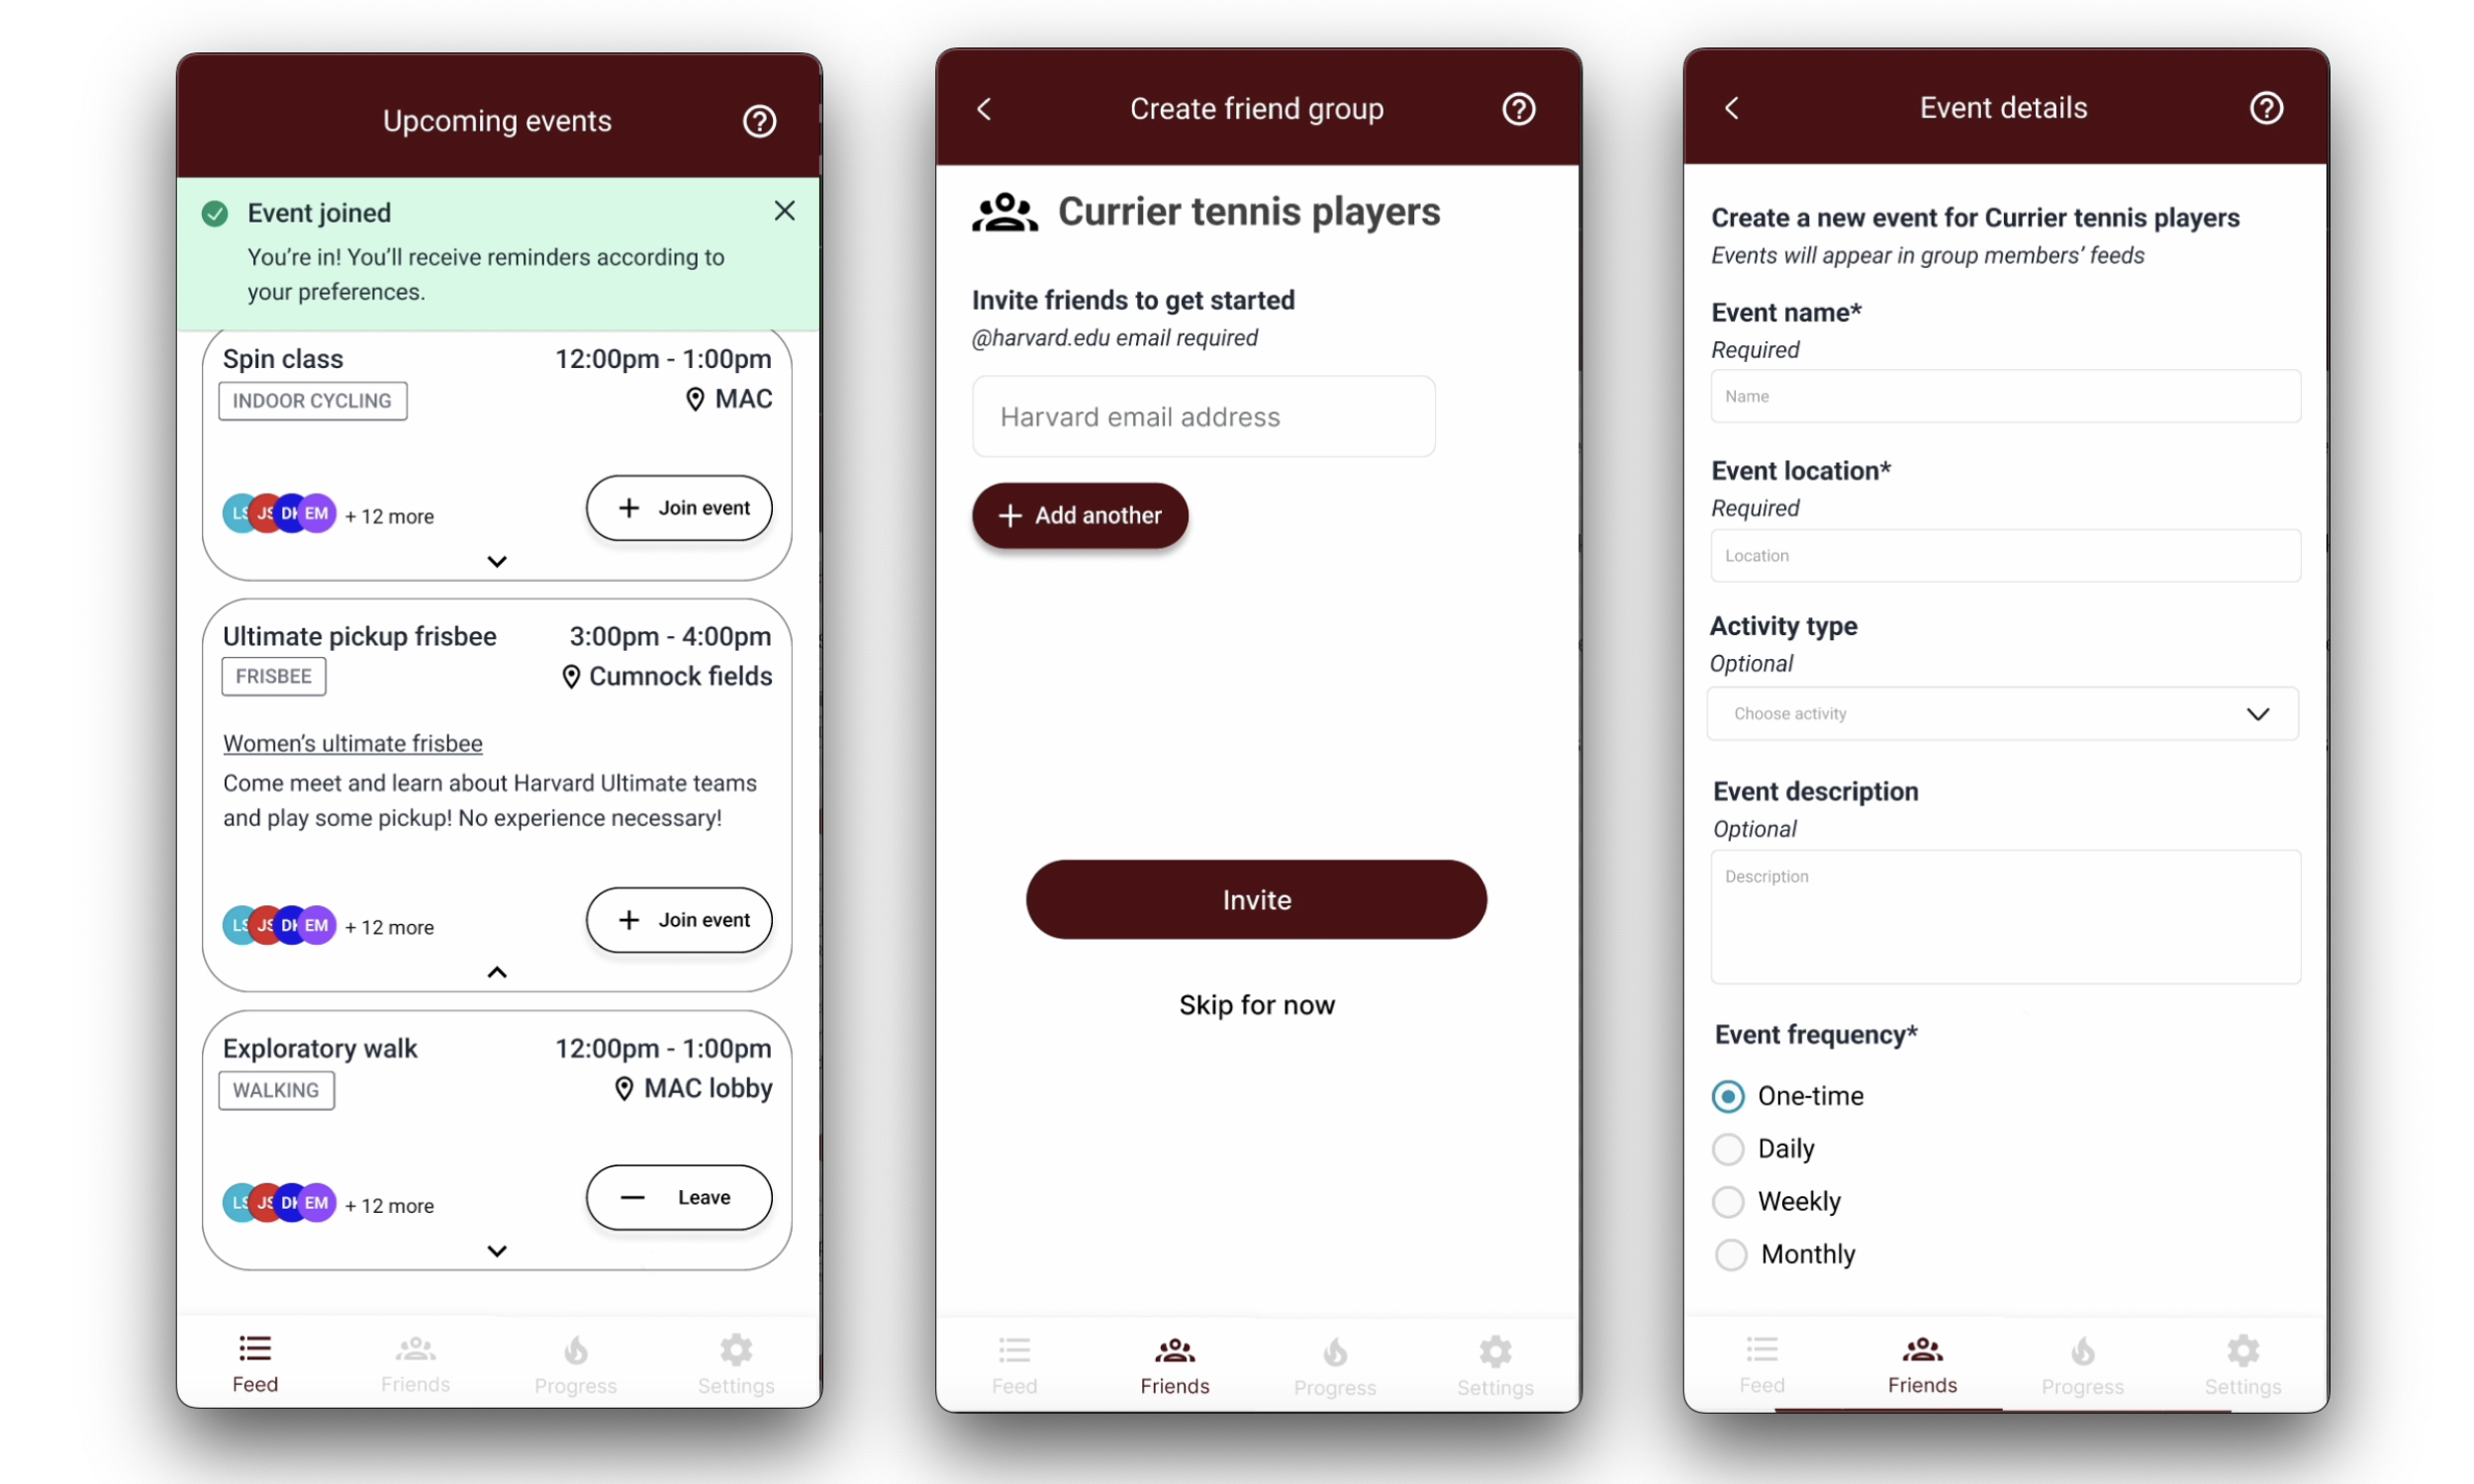2474x1484 pixels.
Task: Select the One-time event frequency radio button
Action: [x=1727, y=1095]
